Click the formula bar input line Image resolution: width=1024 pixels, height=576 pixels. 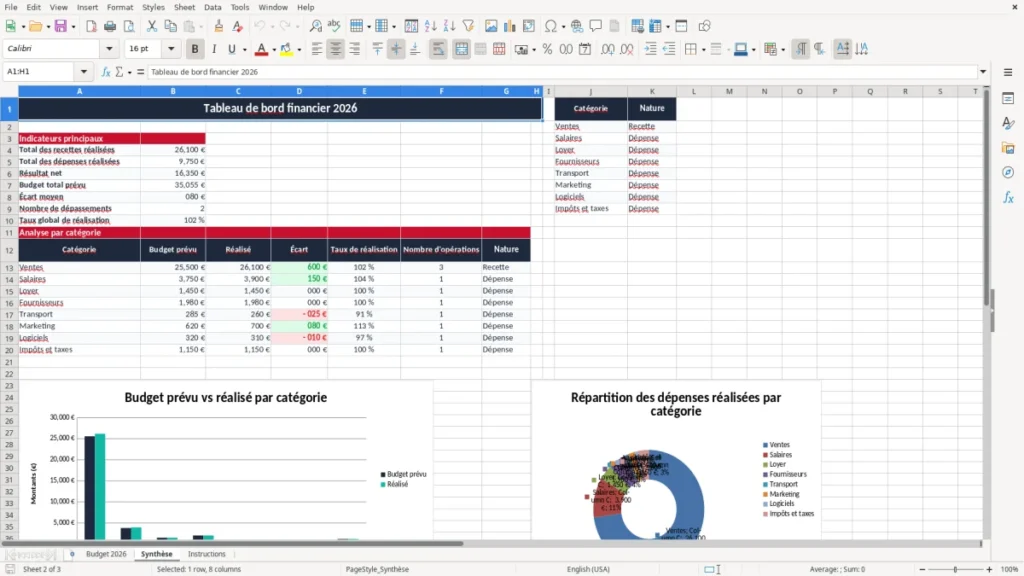click(562, 72)
